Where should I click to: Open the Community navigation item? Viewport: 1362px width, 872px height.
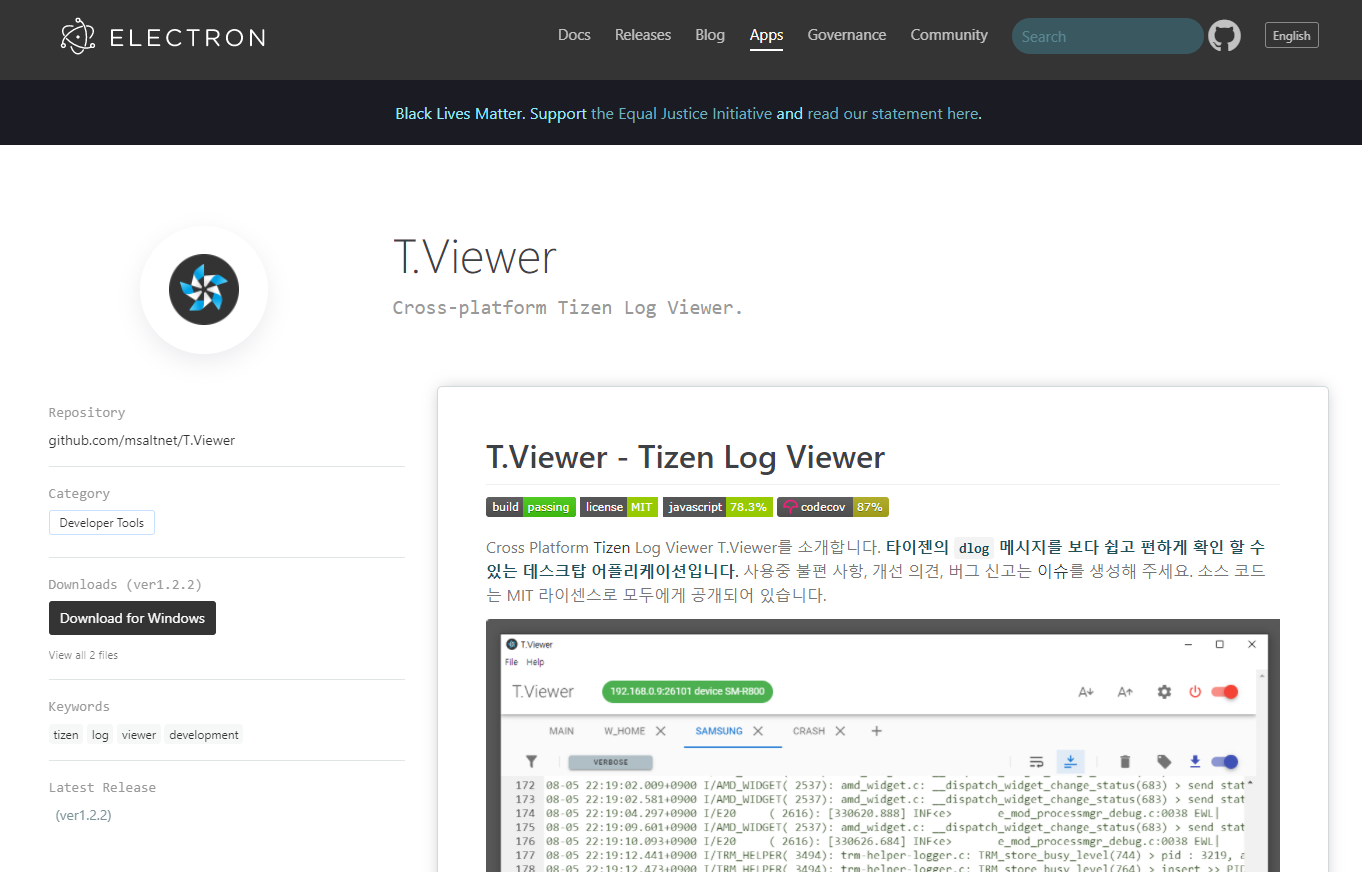[949, 35]
